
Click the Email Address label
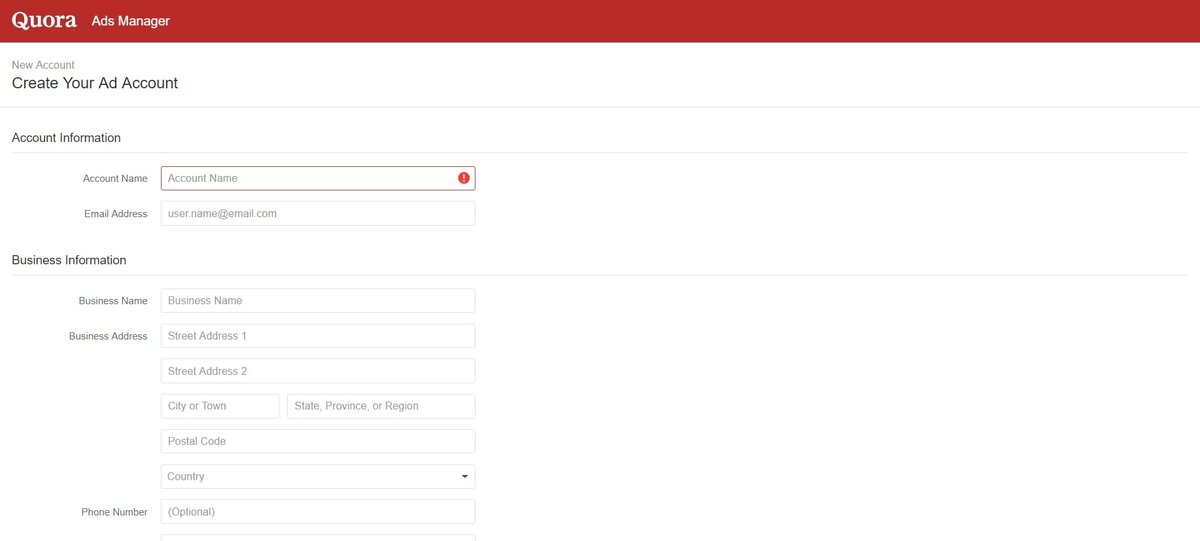[x=116, y=213]
